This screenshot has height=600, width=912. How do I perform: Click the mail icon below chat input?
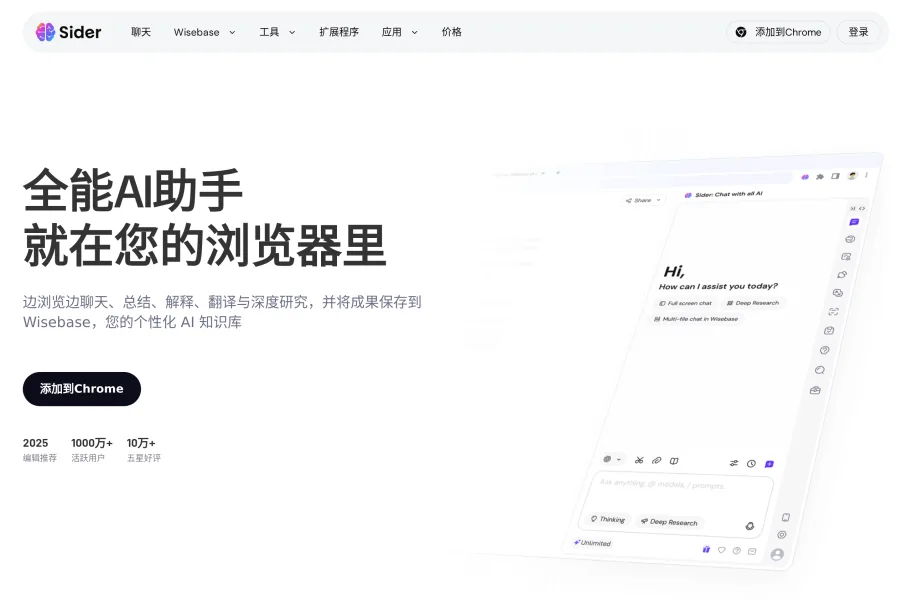(752, 551)
